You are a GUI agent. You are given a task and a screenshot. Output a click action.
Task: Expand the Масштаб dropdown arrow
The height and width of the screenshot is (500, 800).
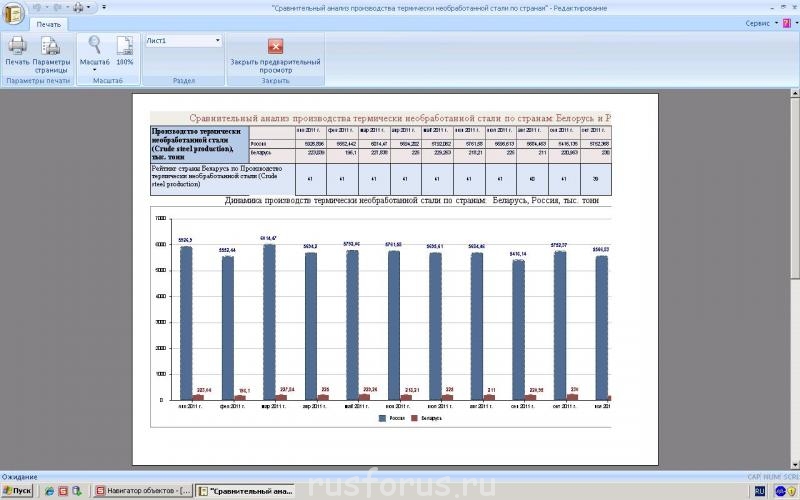click(95, 69)
